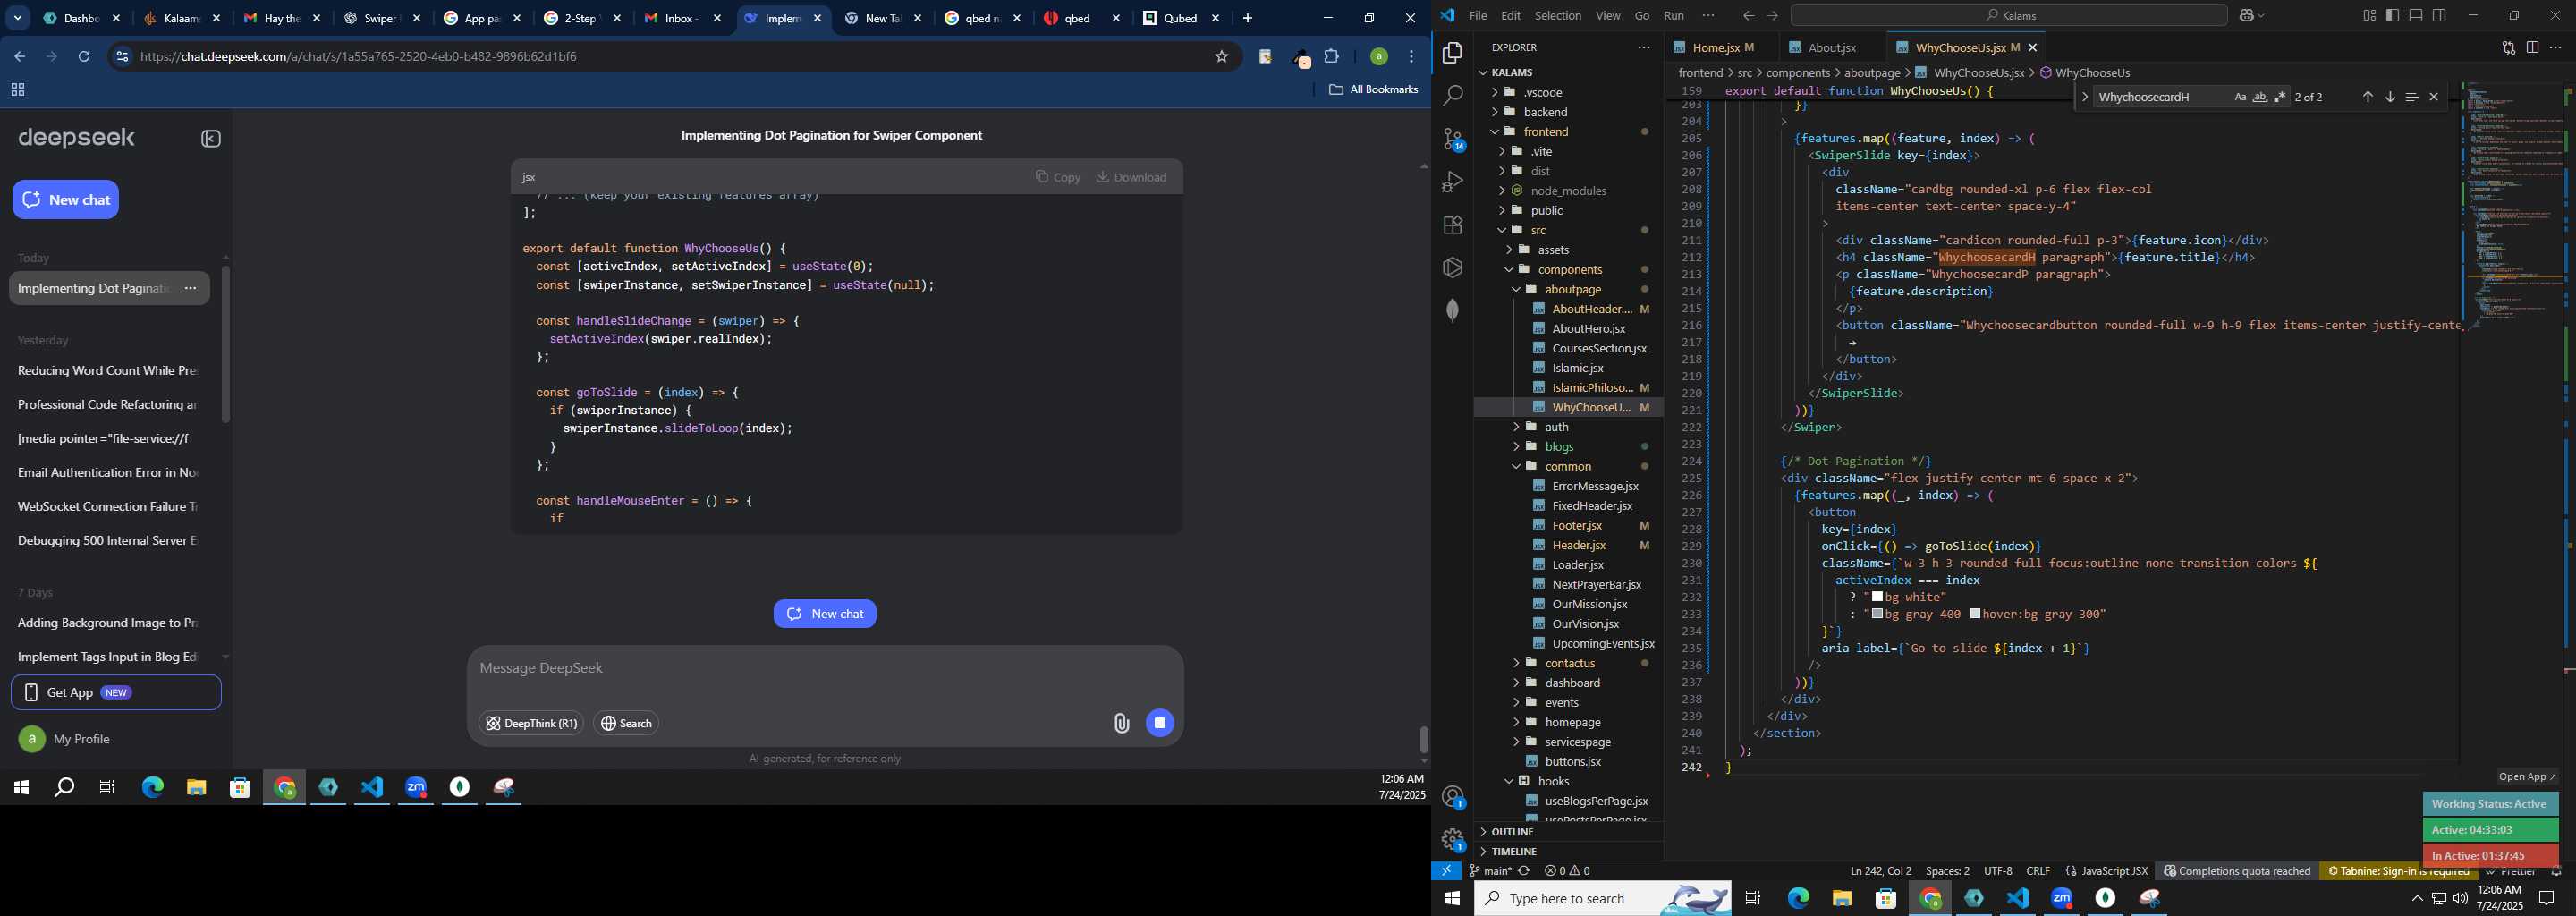This screenshot has height=916, width=2576.
Task: Collapse the KALAMS root section
Action: point(1568,73)
